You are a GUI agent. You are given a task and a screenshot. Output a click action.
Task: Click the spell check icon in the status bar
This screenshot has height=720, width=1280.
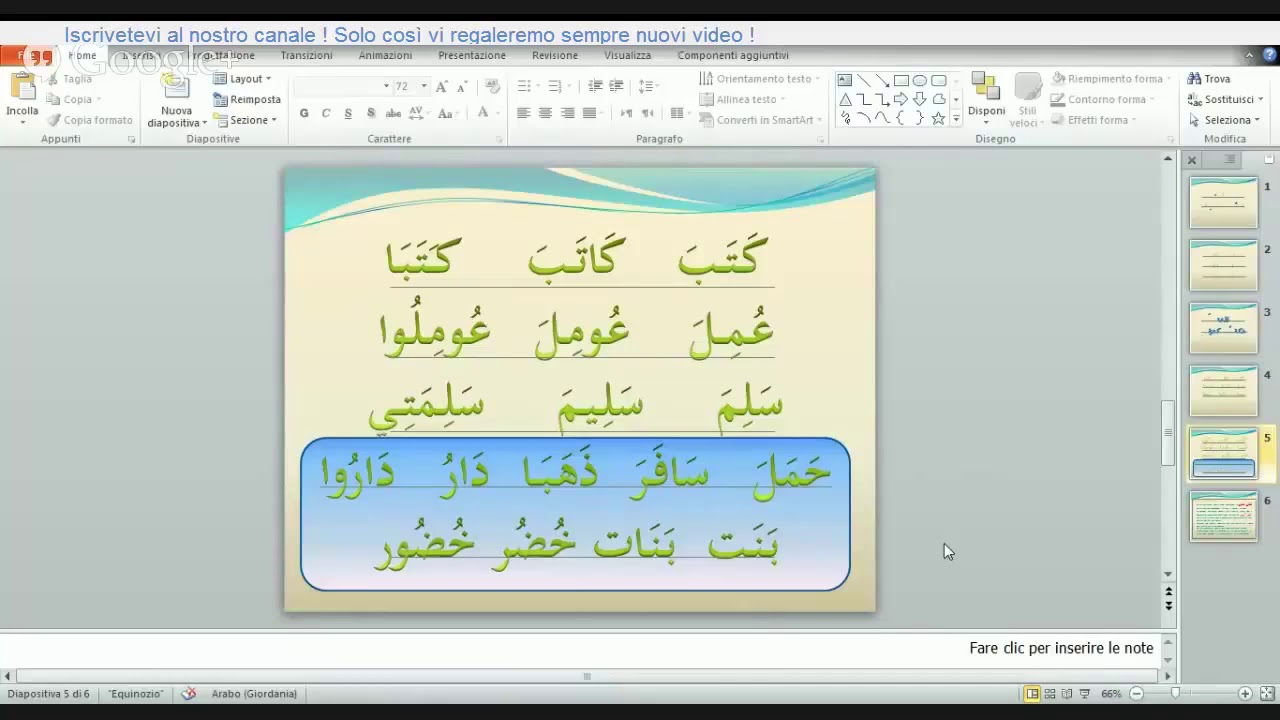pyautogui.click(x=189, y=693)
